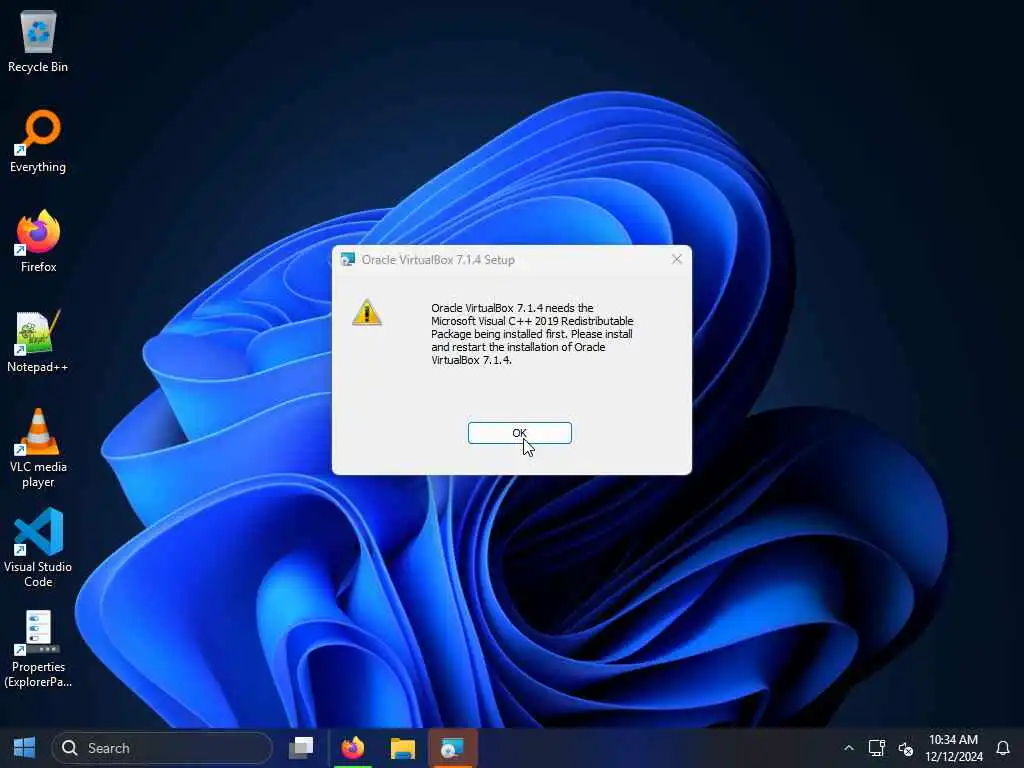The height and width of the screenshot is (768, 1024).
Task: Open the network status tray icon
Action: 876,748
